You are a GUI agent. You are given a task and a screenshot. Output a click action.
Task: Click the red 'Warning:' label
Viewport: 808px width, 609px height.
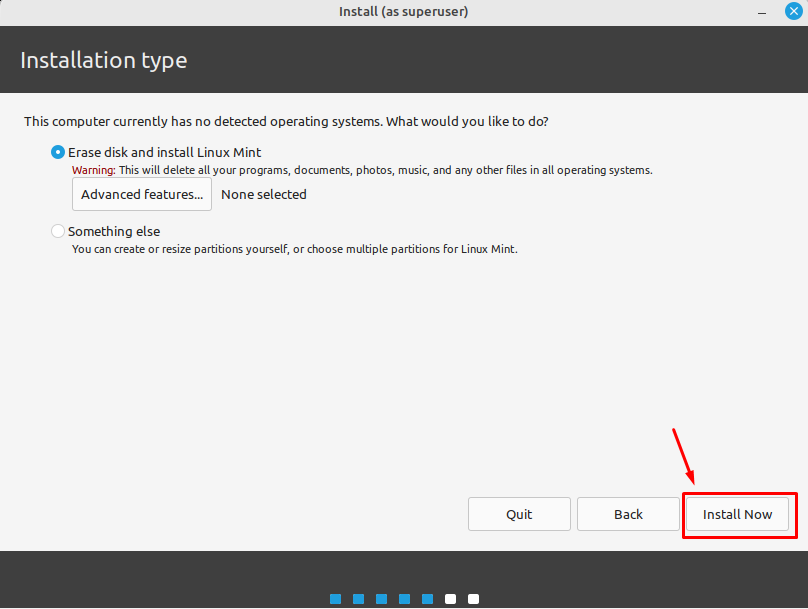pyautogui.click(x=93, y=170)
